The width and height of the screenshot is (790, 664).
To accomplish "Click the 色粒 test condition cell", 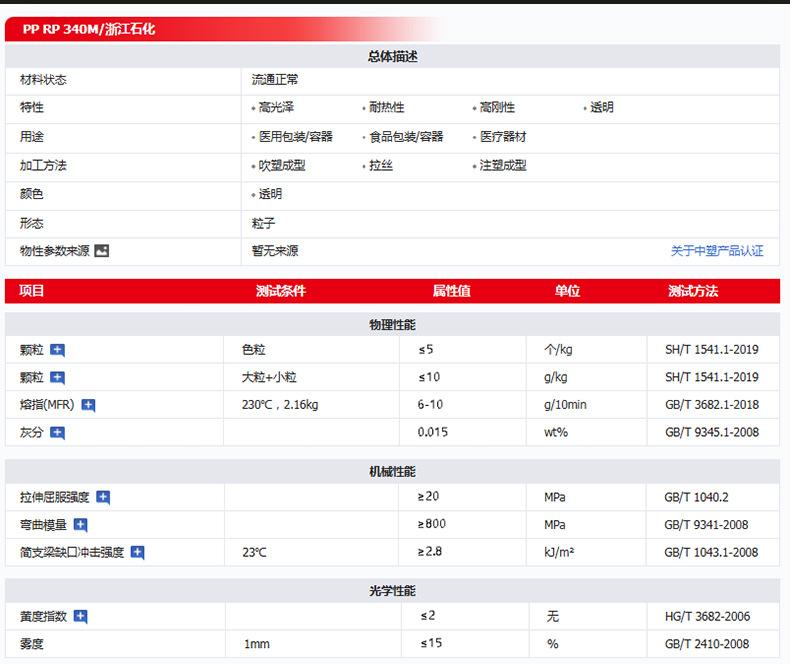I will click(253, 350).
